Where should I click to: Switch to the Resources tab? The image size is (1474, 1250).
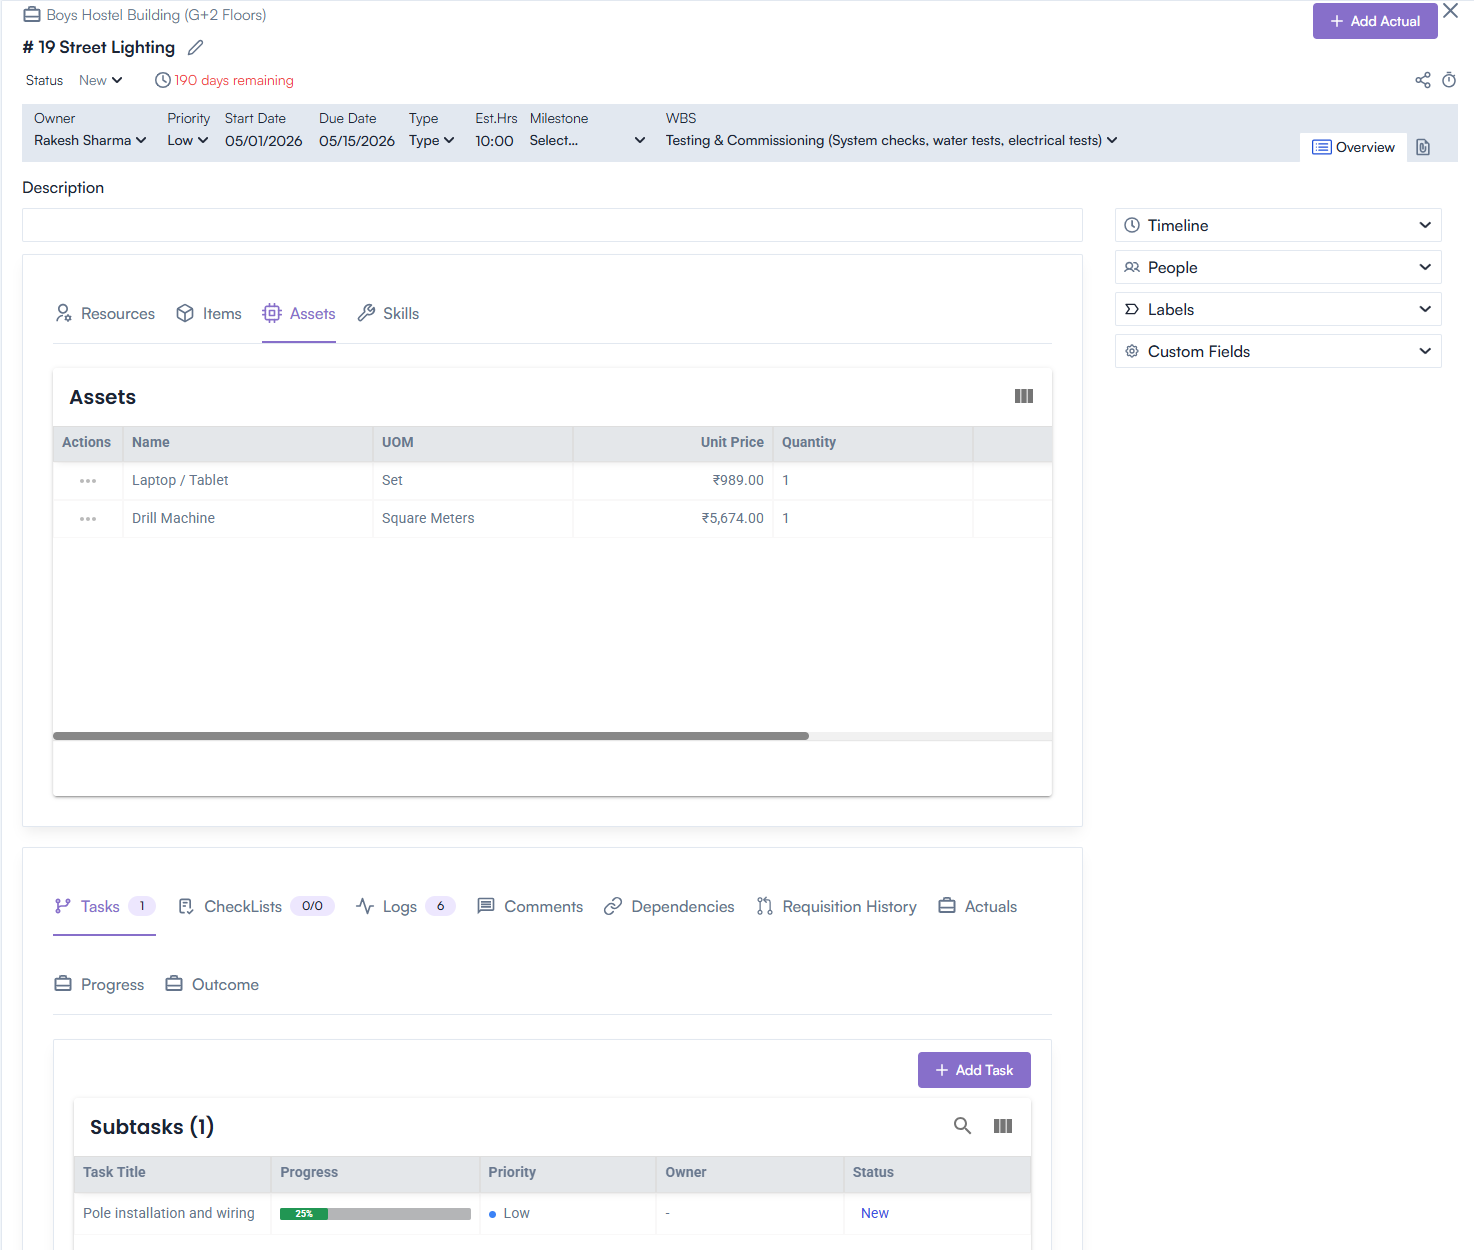tap(105, 314)
